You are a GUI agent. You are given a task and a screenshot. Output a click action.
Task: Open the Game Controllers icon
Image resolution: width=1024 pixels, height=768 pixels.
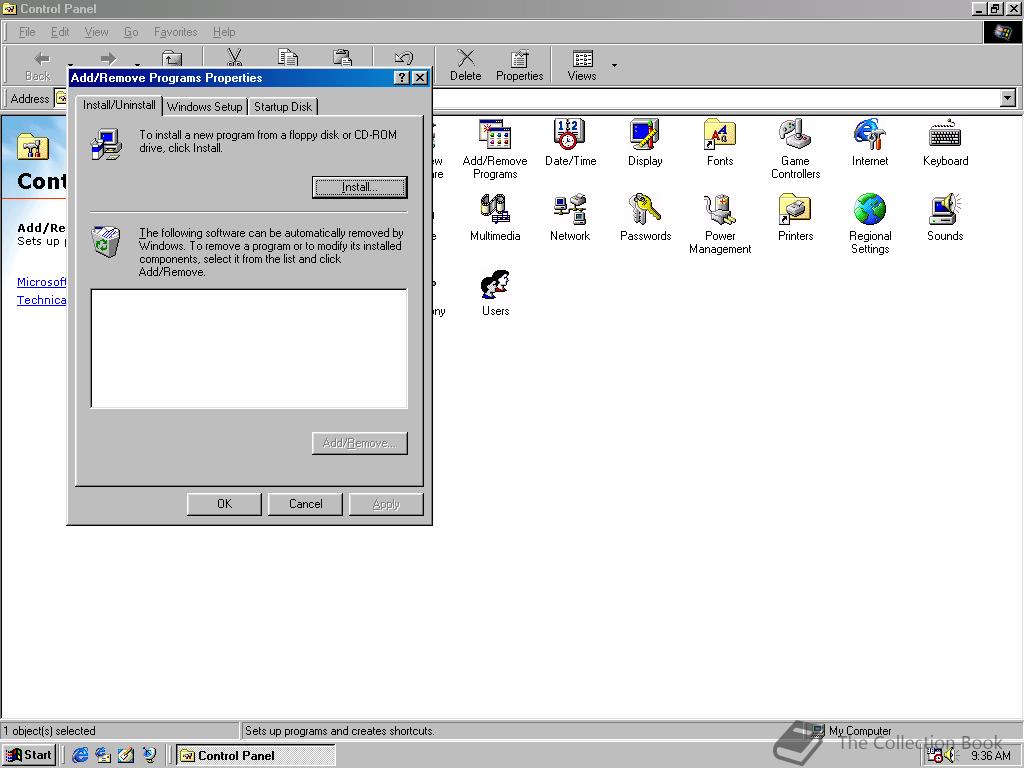click(x=795, y=148)
